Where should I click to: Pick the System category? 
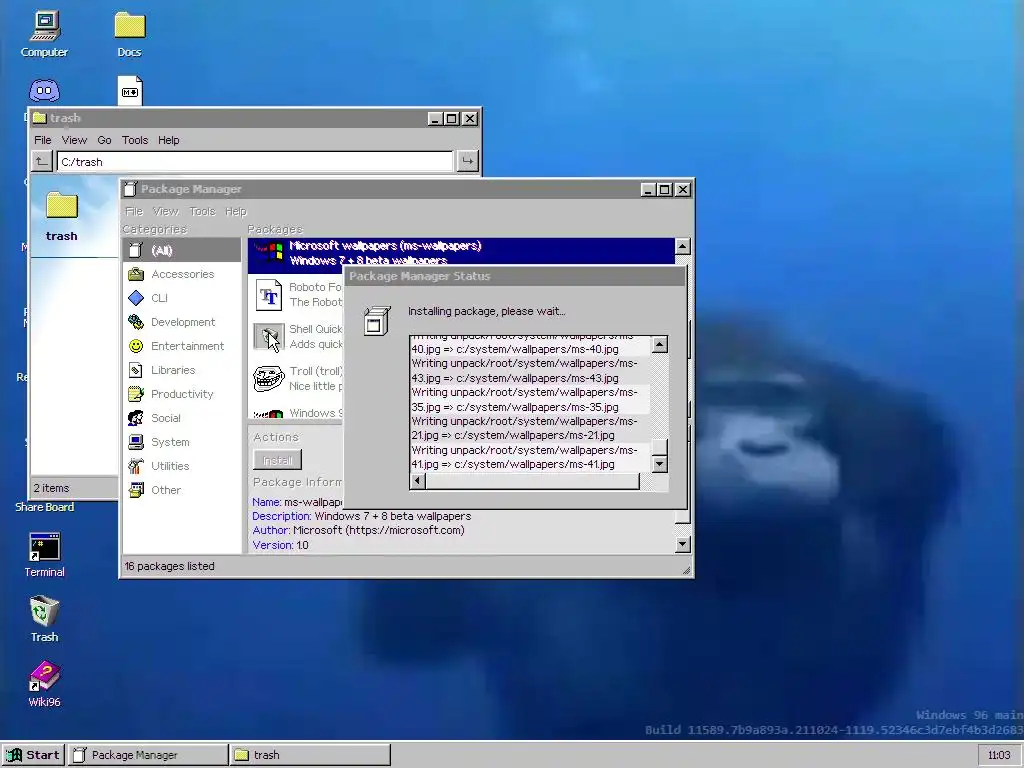coord(182,442)
